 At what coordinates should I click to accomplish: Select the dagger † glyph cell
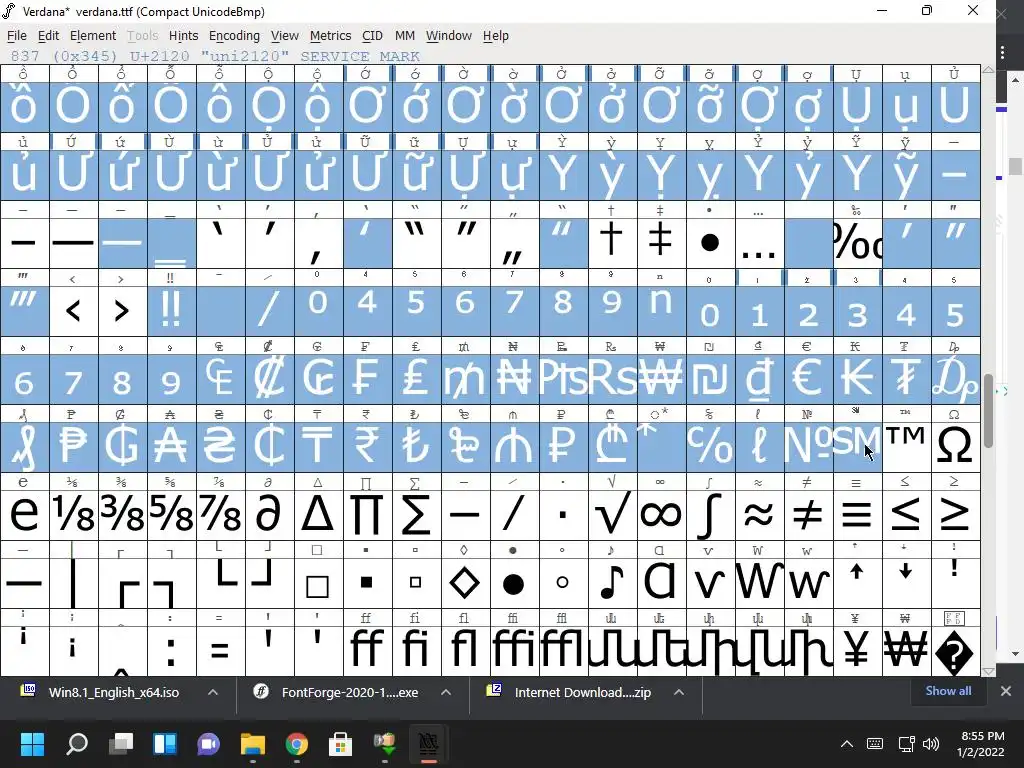coord(612,243)
